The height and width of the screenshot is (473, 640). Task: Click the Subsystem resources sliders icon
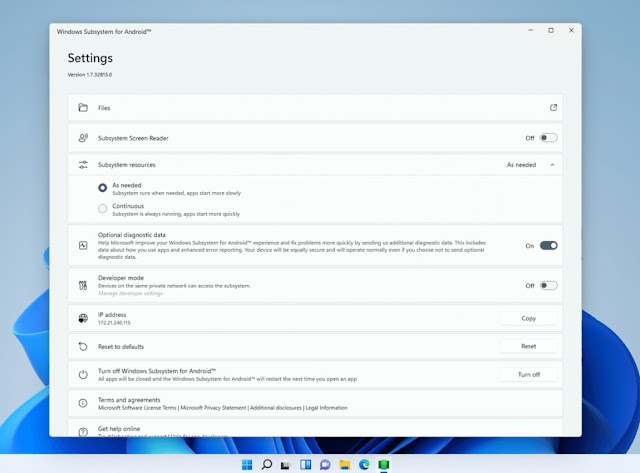(83, 165)
